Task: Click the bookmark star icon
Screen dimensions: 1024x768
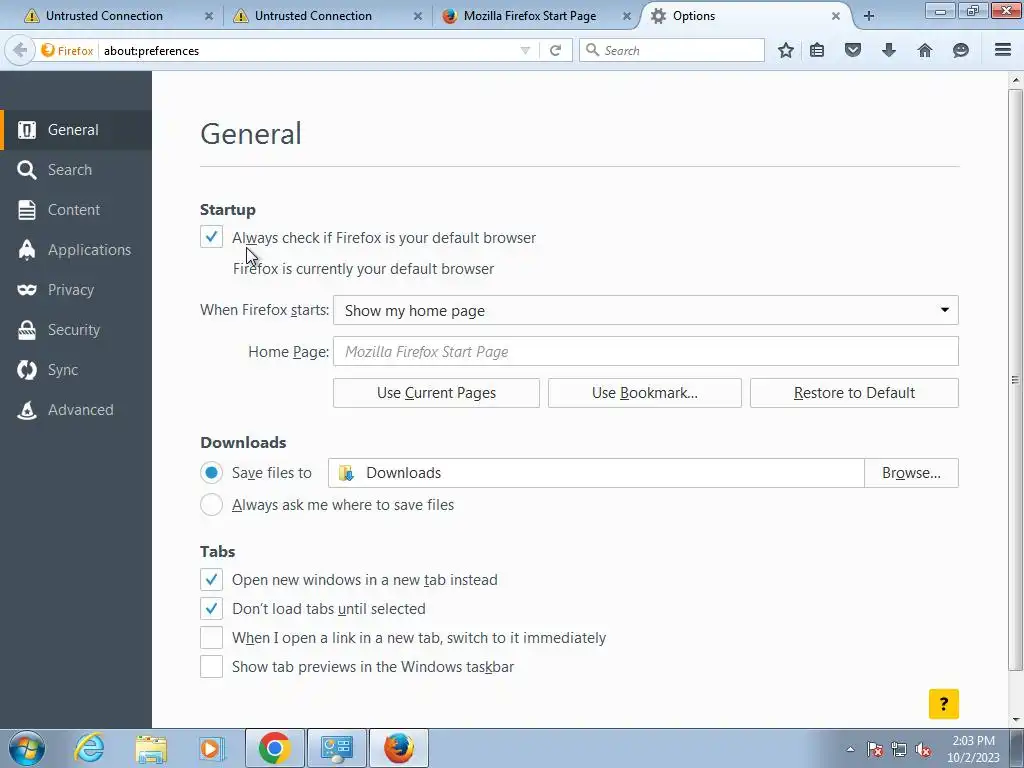Action: [786, 50]
